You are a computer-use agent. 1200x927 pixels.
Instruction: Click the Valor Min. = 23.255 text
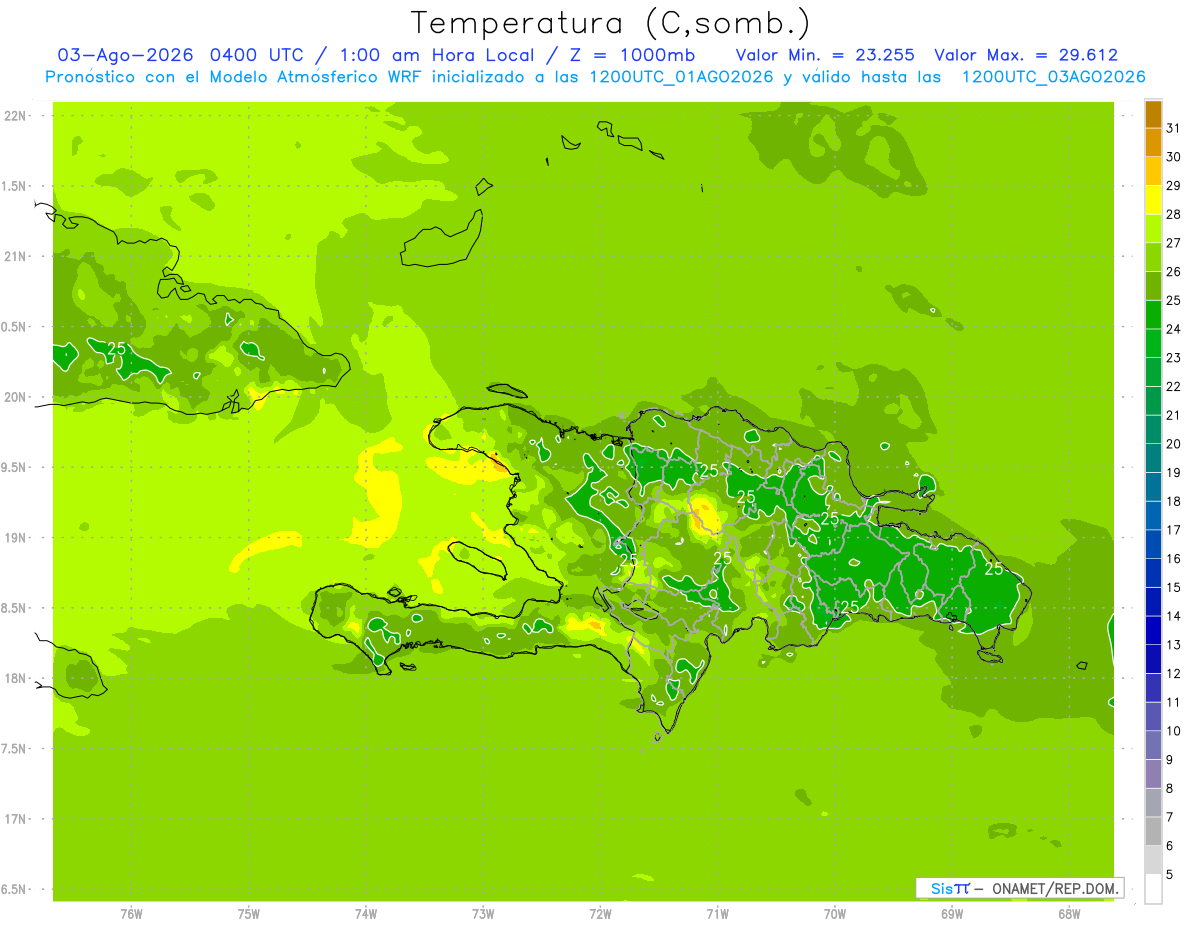click(x=825, y=55)
